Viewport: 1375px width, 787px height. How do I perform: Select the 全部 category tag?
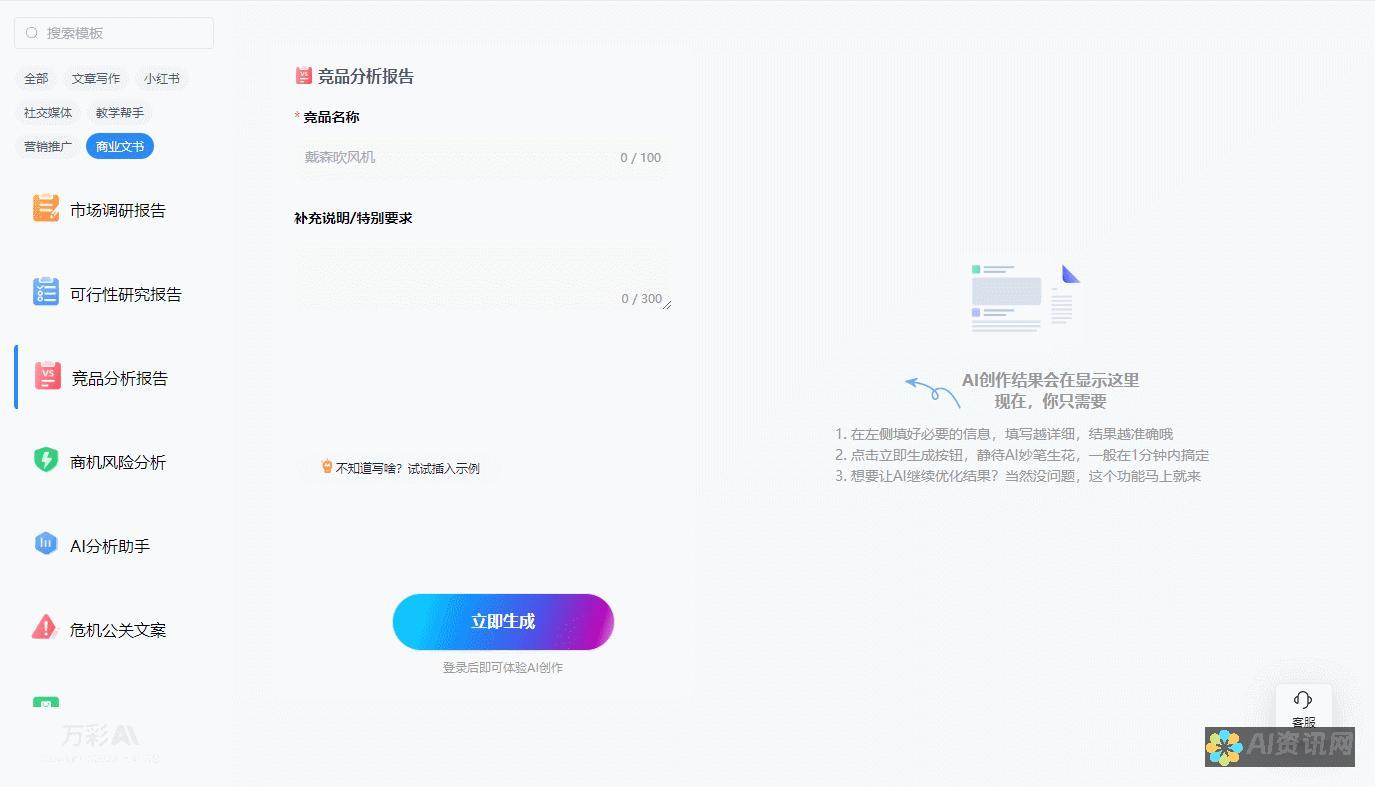(36, 79)
